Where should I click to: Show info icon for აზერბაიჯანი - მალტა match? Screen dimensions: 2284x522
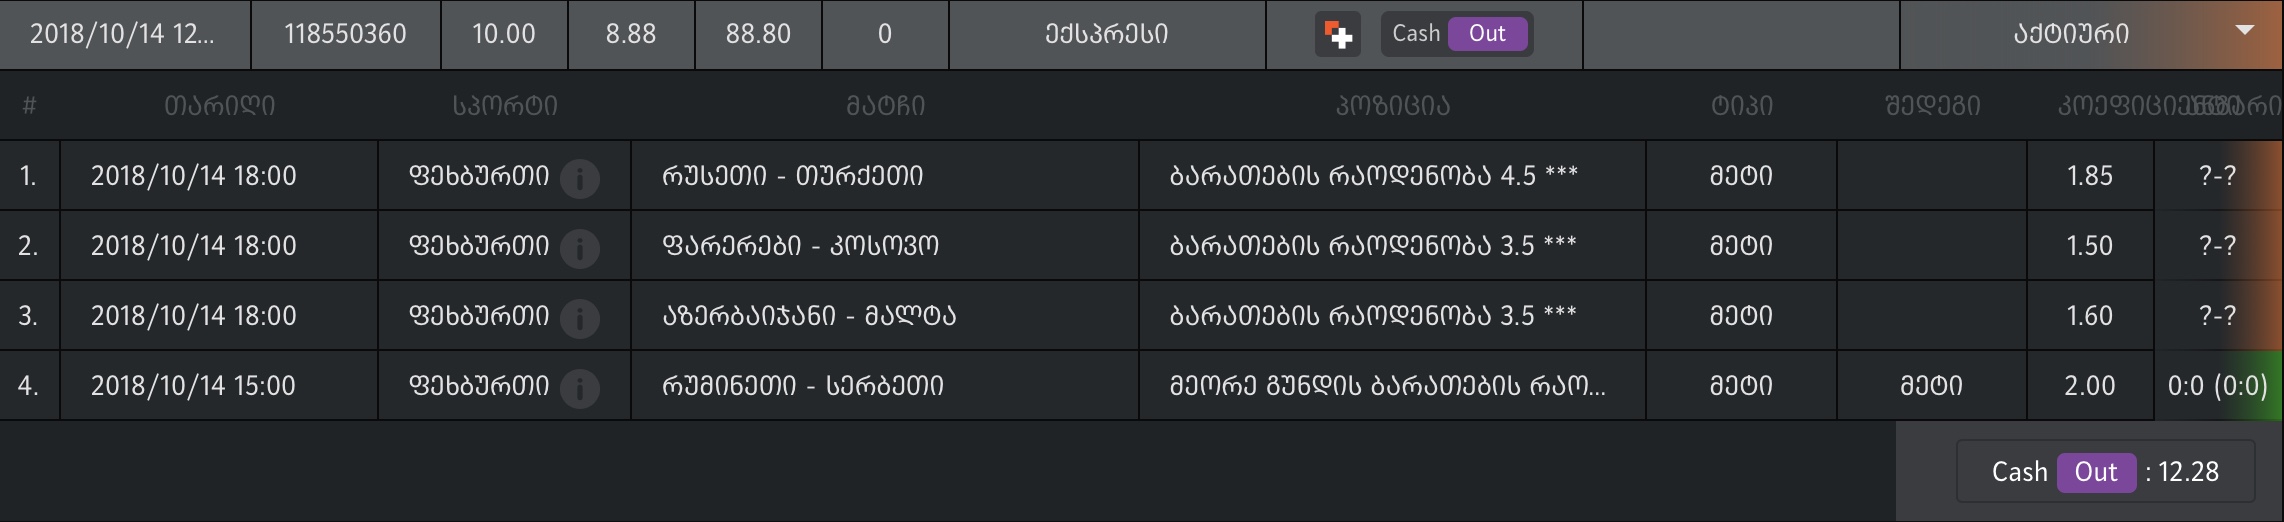(x=580, y=318)
